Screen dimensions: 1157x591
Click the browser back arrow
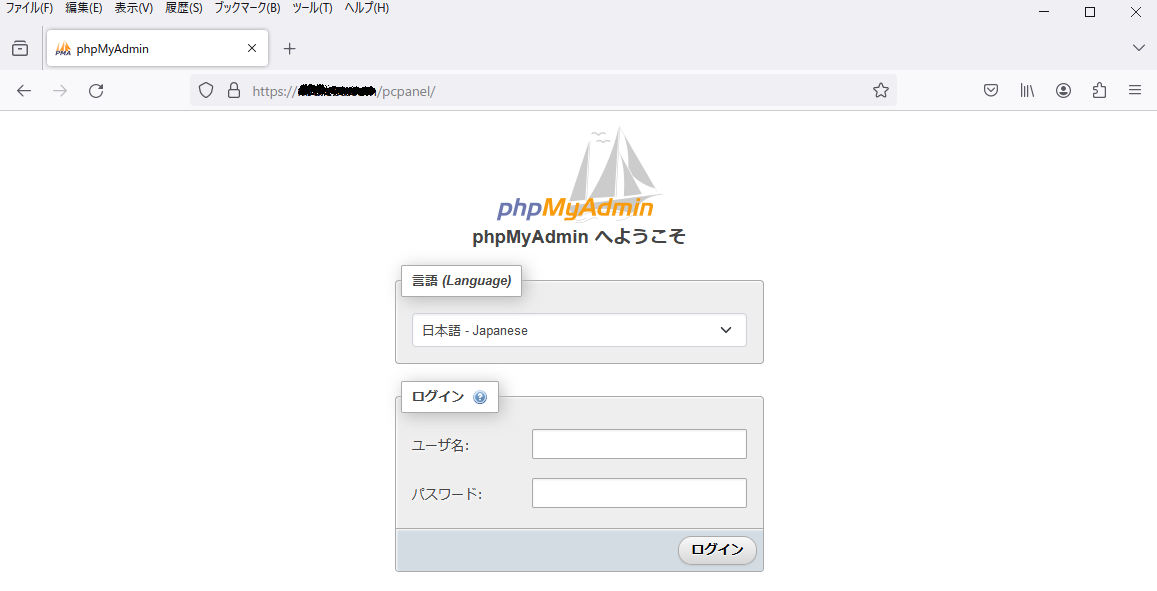click(24, 91)
